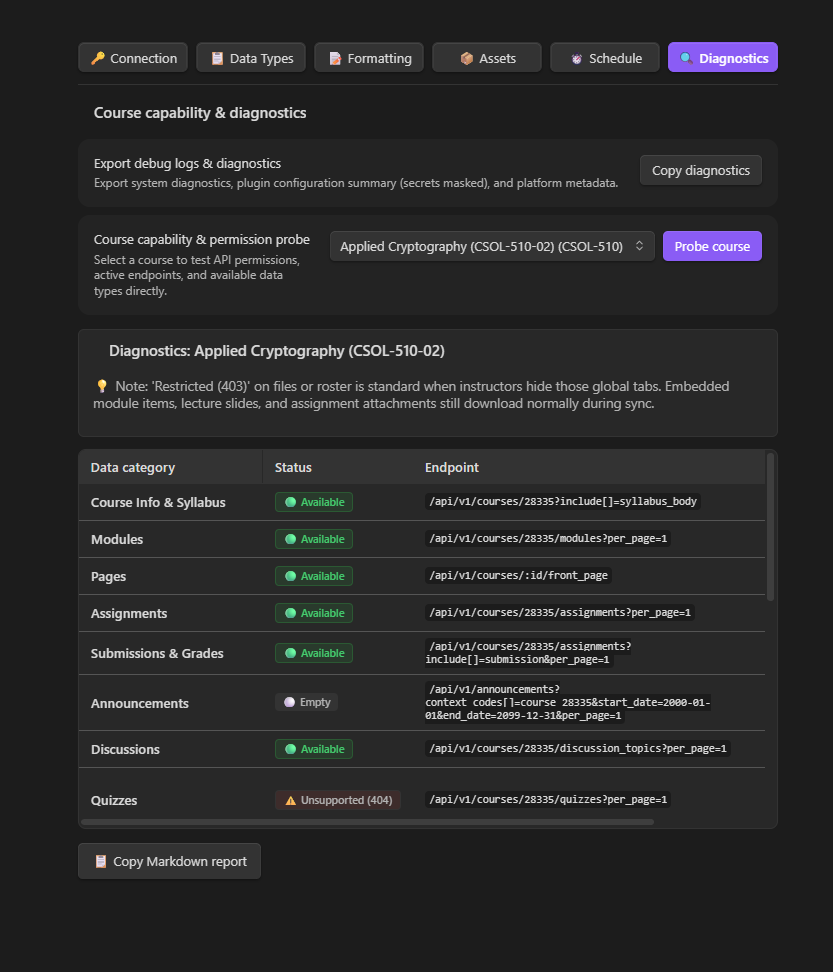Screen dimensions: 833x972
Task: Click the Available badge in Discussions row
Action: 314,749
